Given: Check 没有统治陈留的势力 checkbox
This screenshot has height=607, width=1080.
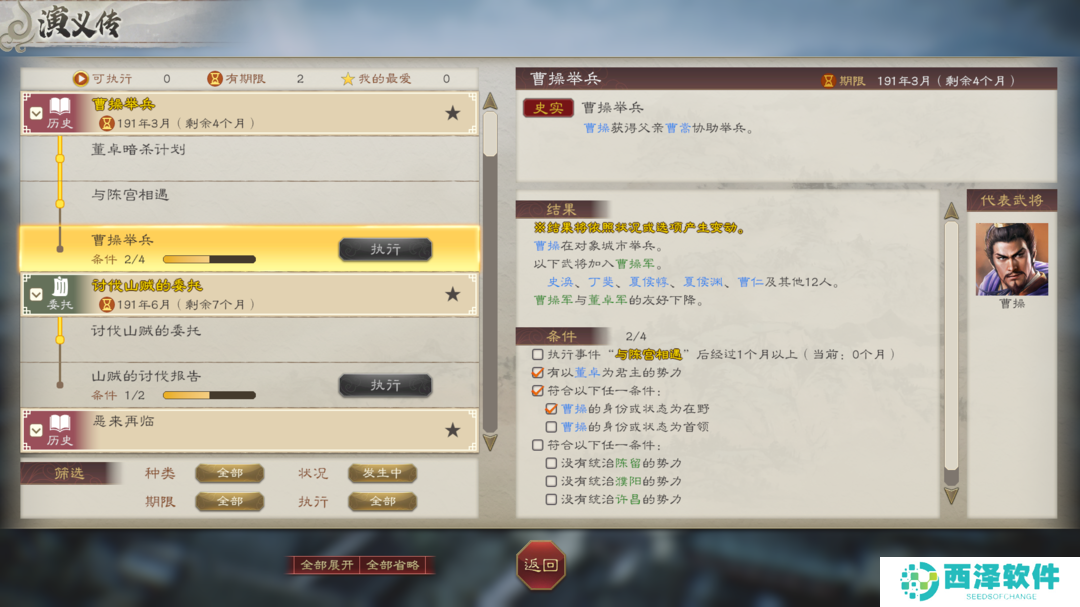Looking at the screenshot, I should (551, 463).
